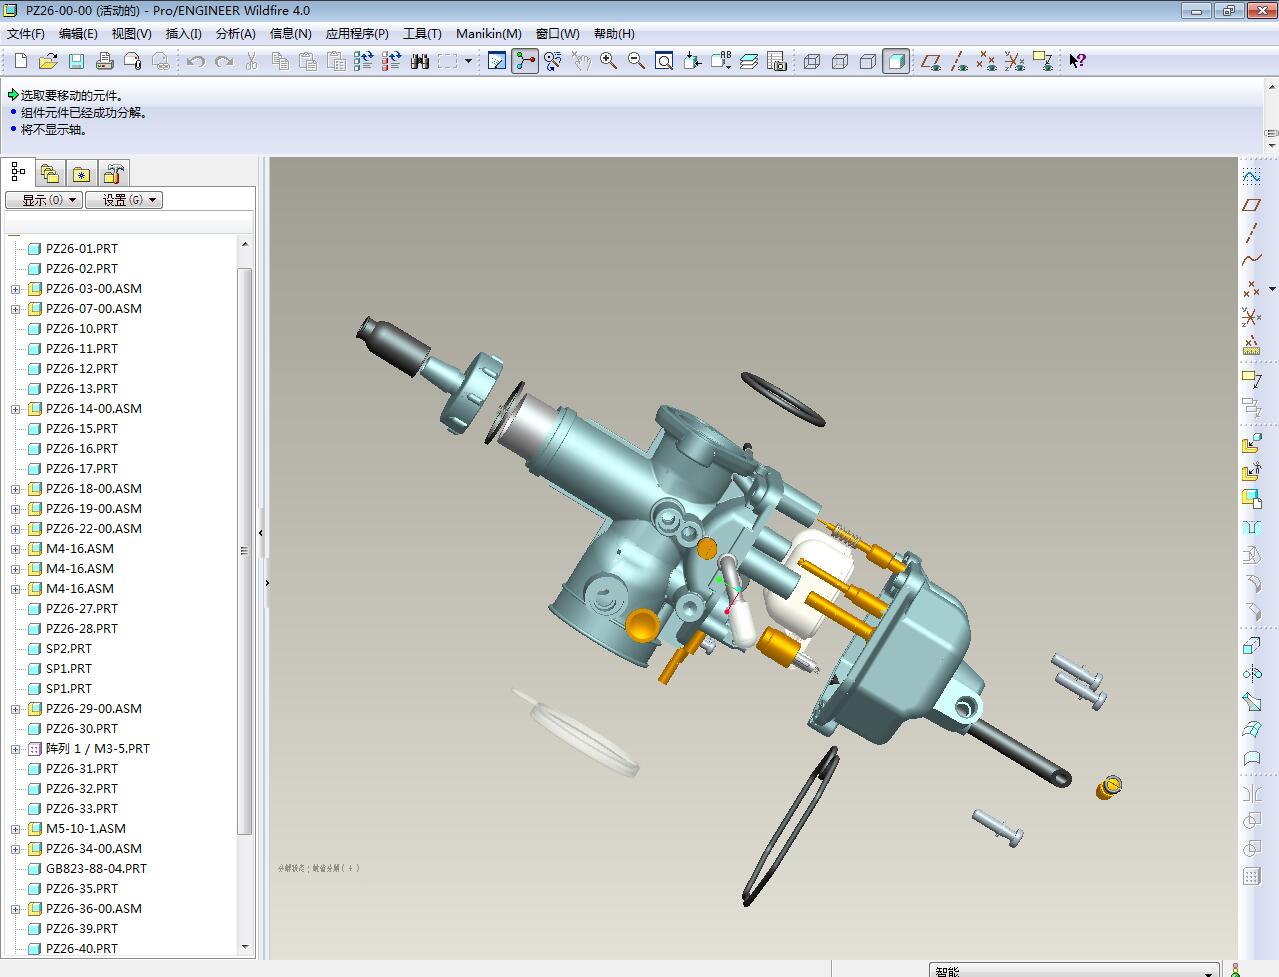The image size is (1279, 977).
Task: Create a new file with toolbar icon
Action: click(20, 61)
